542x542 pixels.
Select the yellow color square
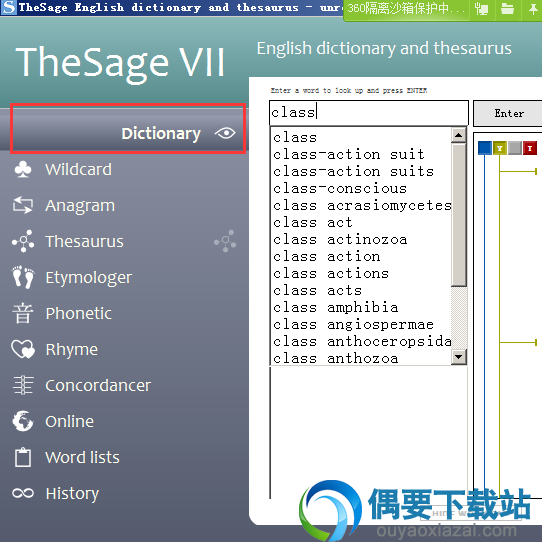point(499,148)
